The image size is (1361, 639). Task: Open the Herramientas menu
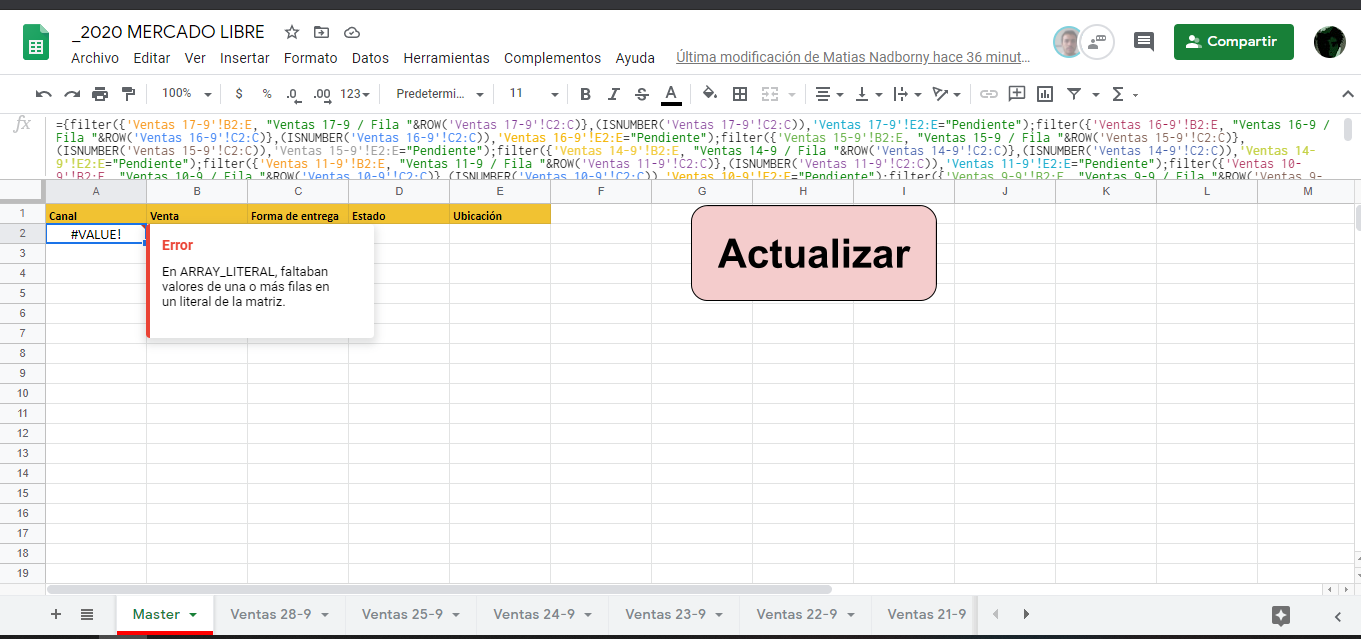(x=447, y=58)
